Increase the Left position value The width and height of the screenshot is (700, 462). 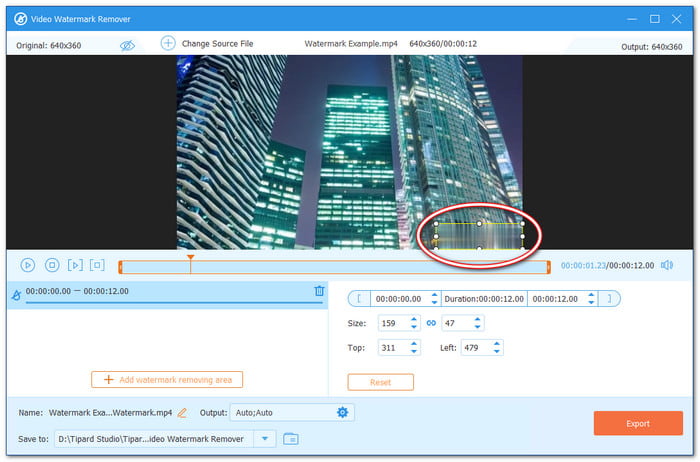(x=496, y=344)
